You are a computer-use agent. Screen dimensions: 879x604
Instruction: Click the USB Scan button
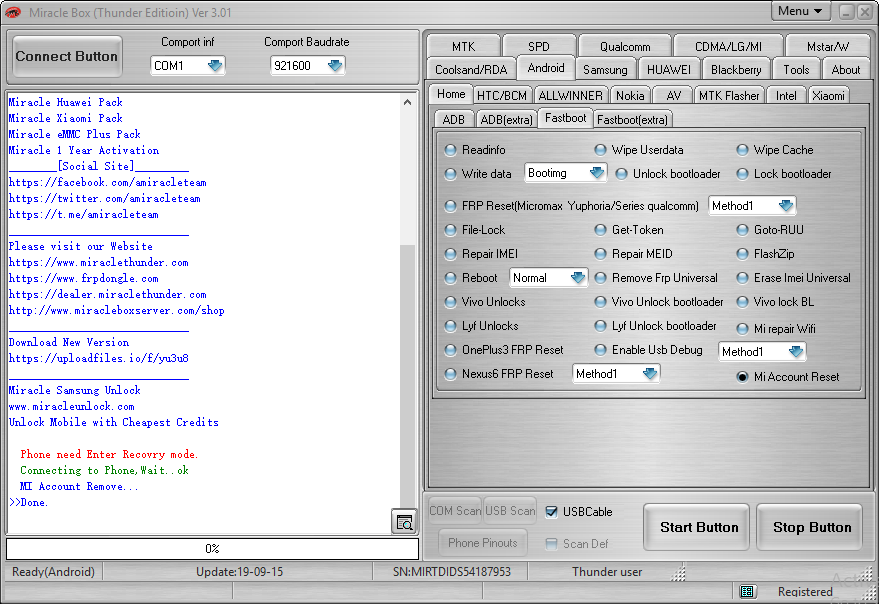pyautogui.click(x=510, y=511)
